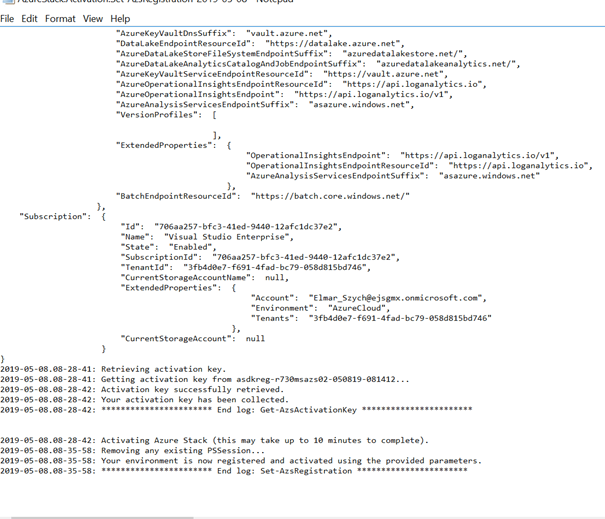The height and width of the screenshot is (519, 605).
Task: Open the Format menu
Action: (x=60, y=19)
